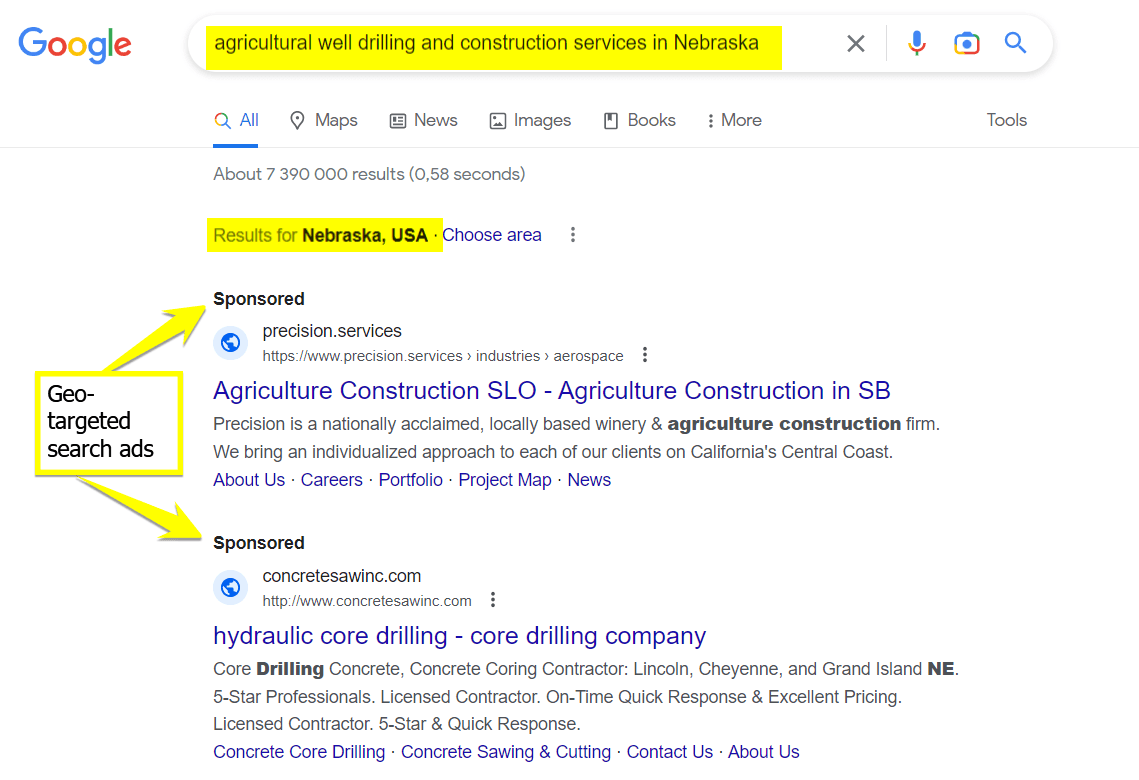This screenshot has height=780, width=1139.
Task: Click the precision.services globe favicon
Action: (x=230, y=342)
